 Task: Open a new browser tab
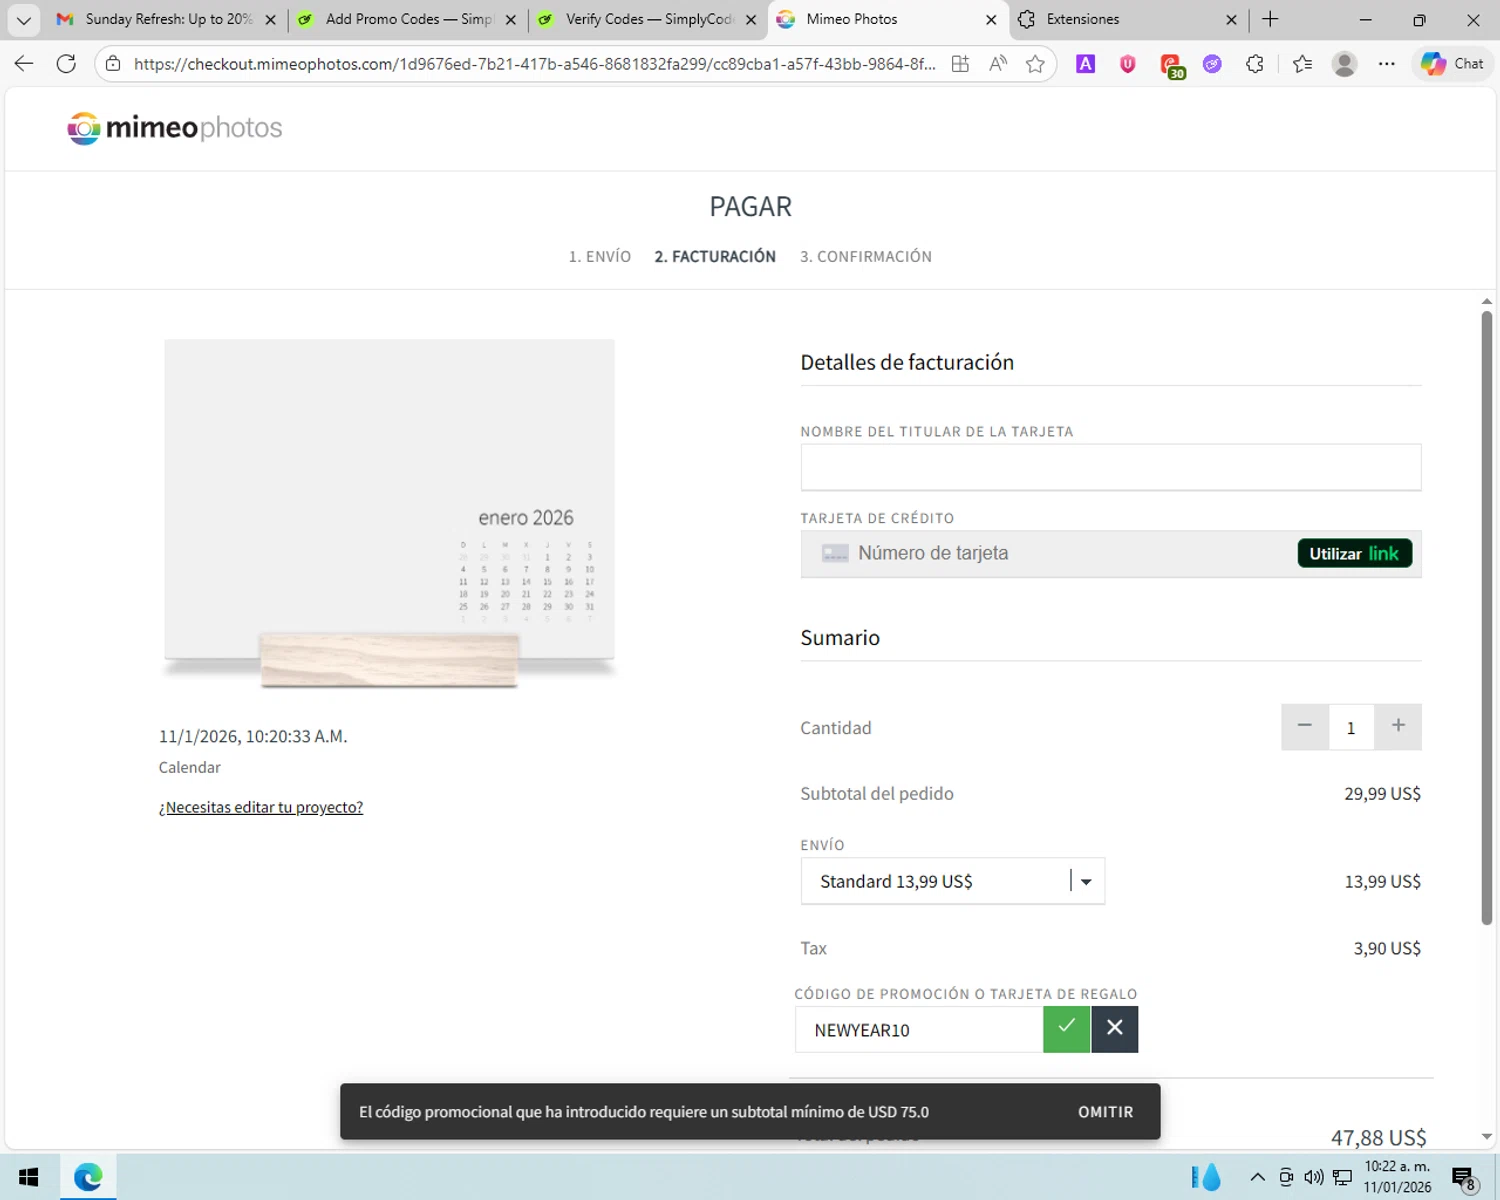(1271, 19)
